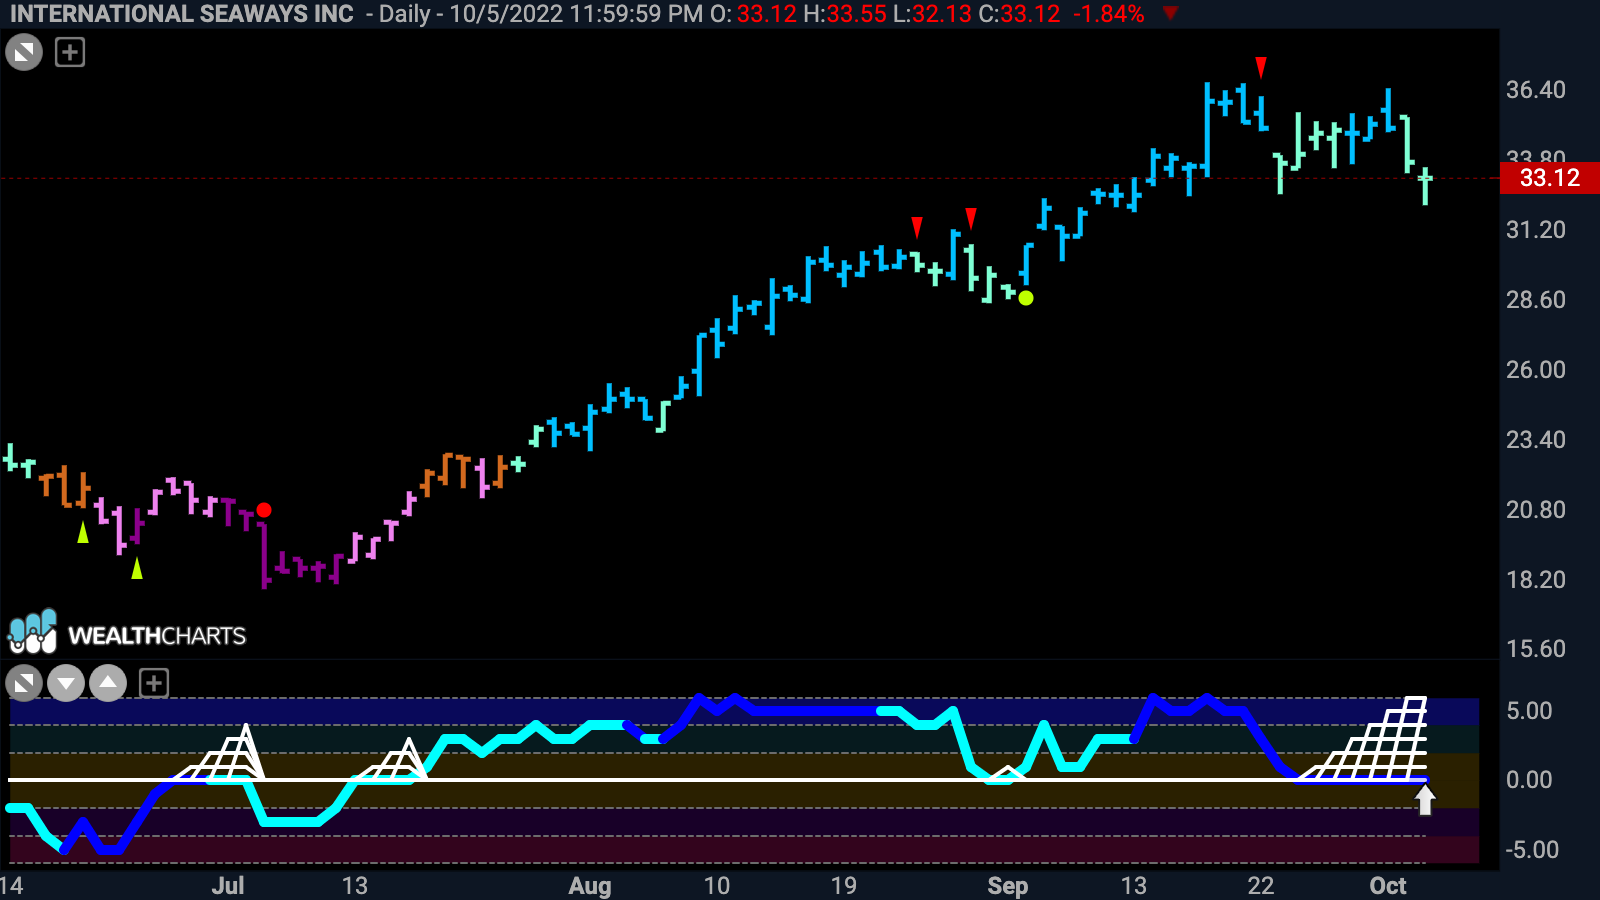Viewport: 1600px width, 900px height.
Task: Click the plus icon on the indicator panel
Action: (x=153, y=684)
